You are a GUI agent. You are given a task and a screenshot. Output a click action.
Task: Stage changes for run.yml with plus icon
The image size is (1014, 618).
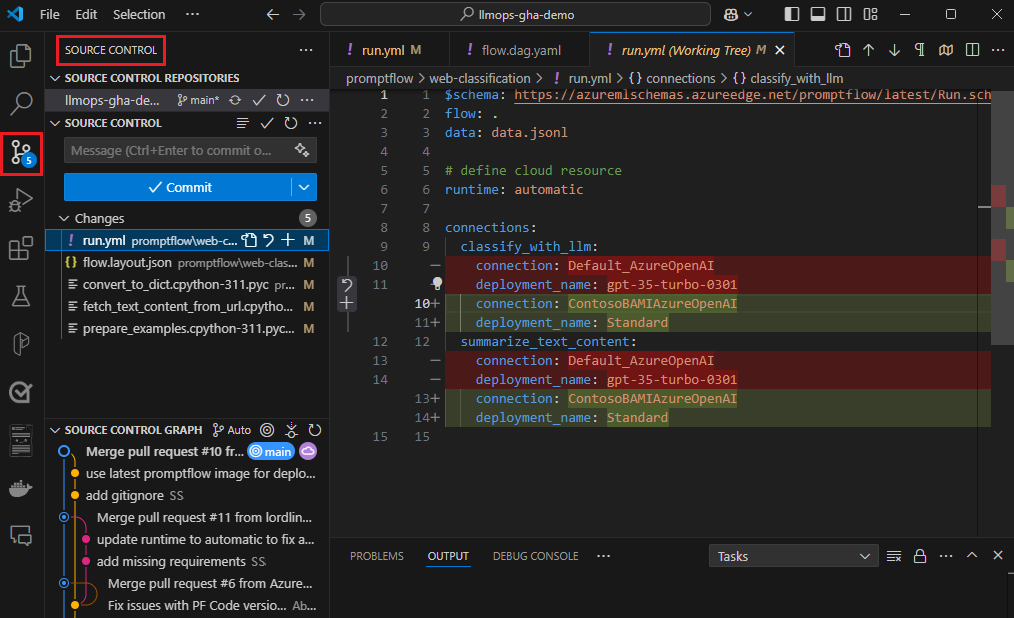coord(288,240)
